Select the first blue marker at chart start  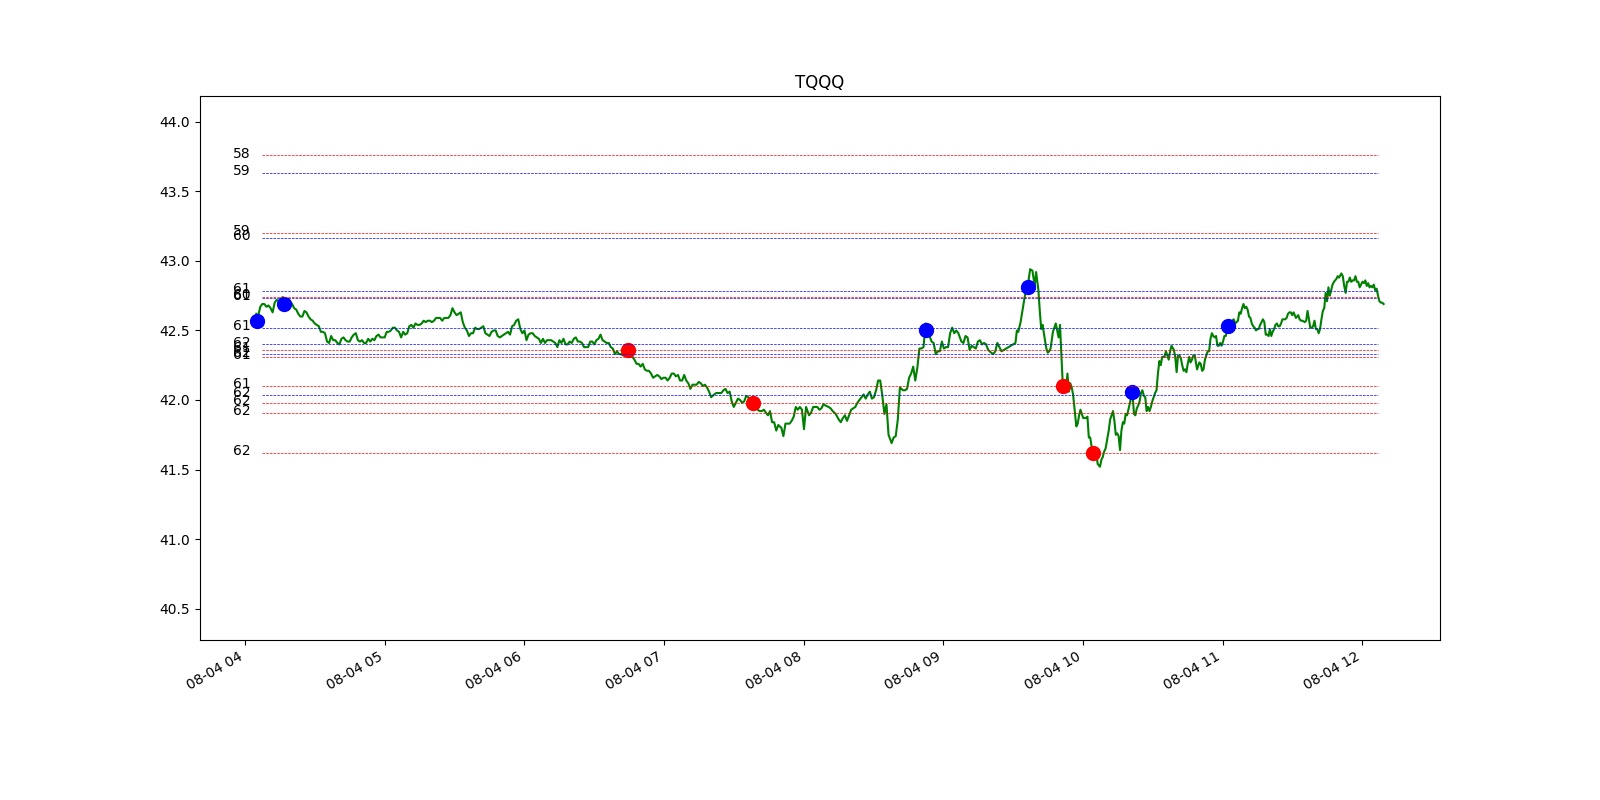click(257, 321)
